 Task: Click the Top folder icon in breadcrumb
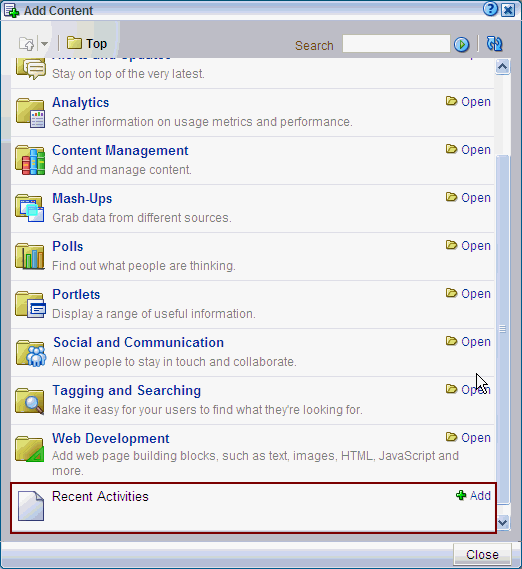pos(74,43)
